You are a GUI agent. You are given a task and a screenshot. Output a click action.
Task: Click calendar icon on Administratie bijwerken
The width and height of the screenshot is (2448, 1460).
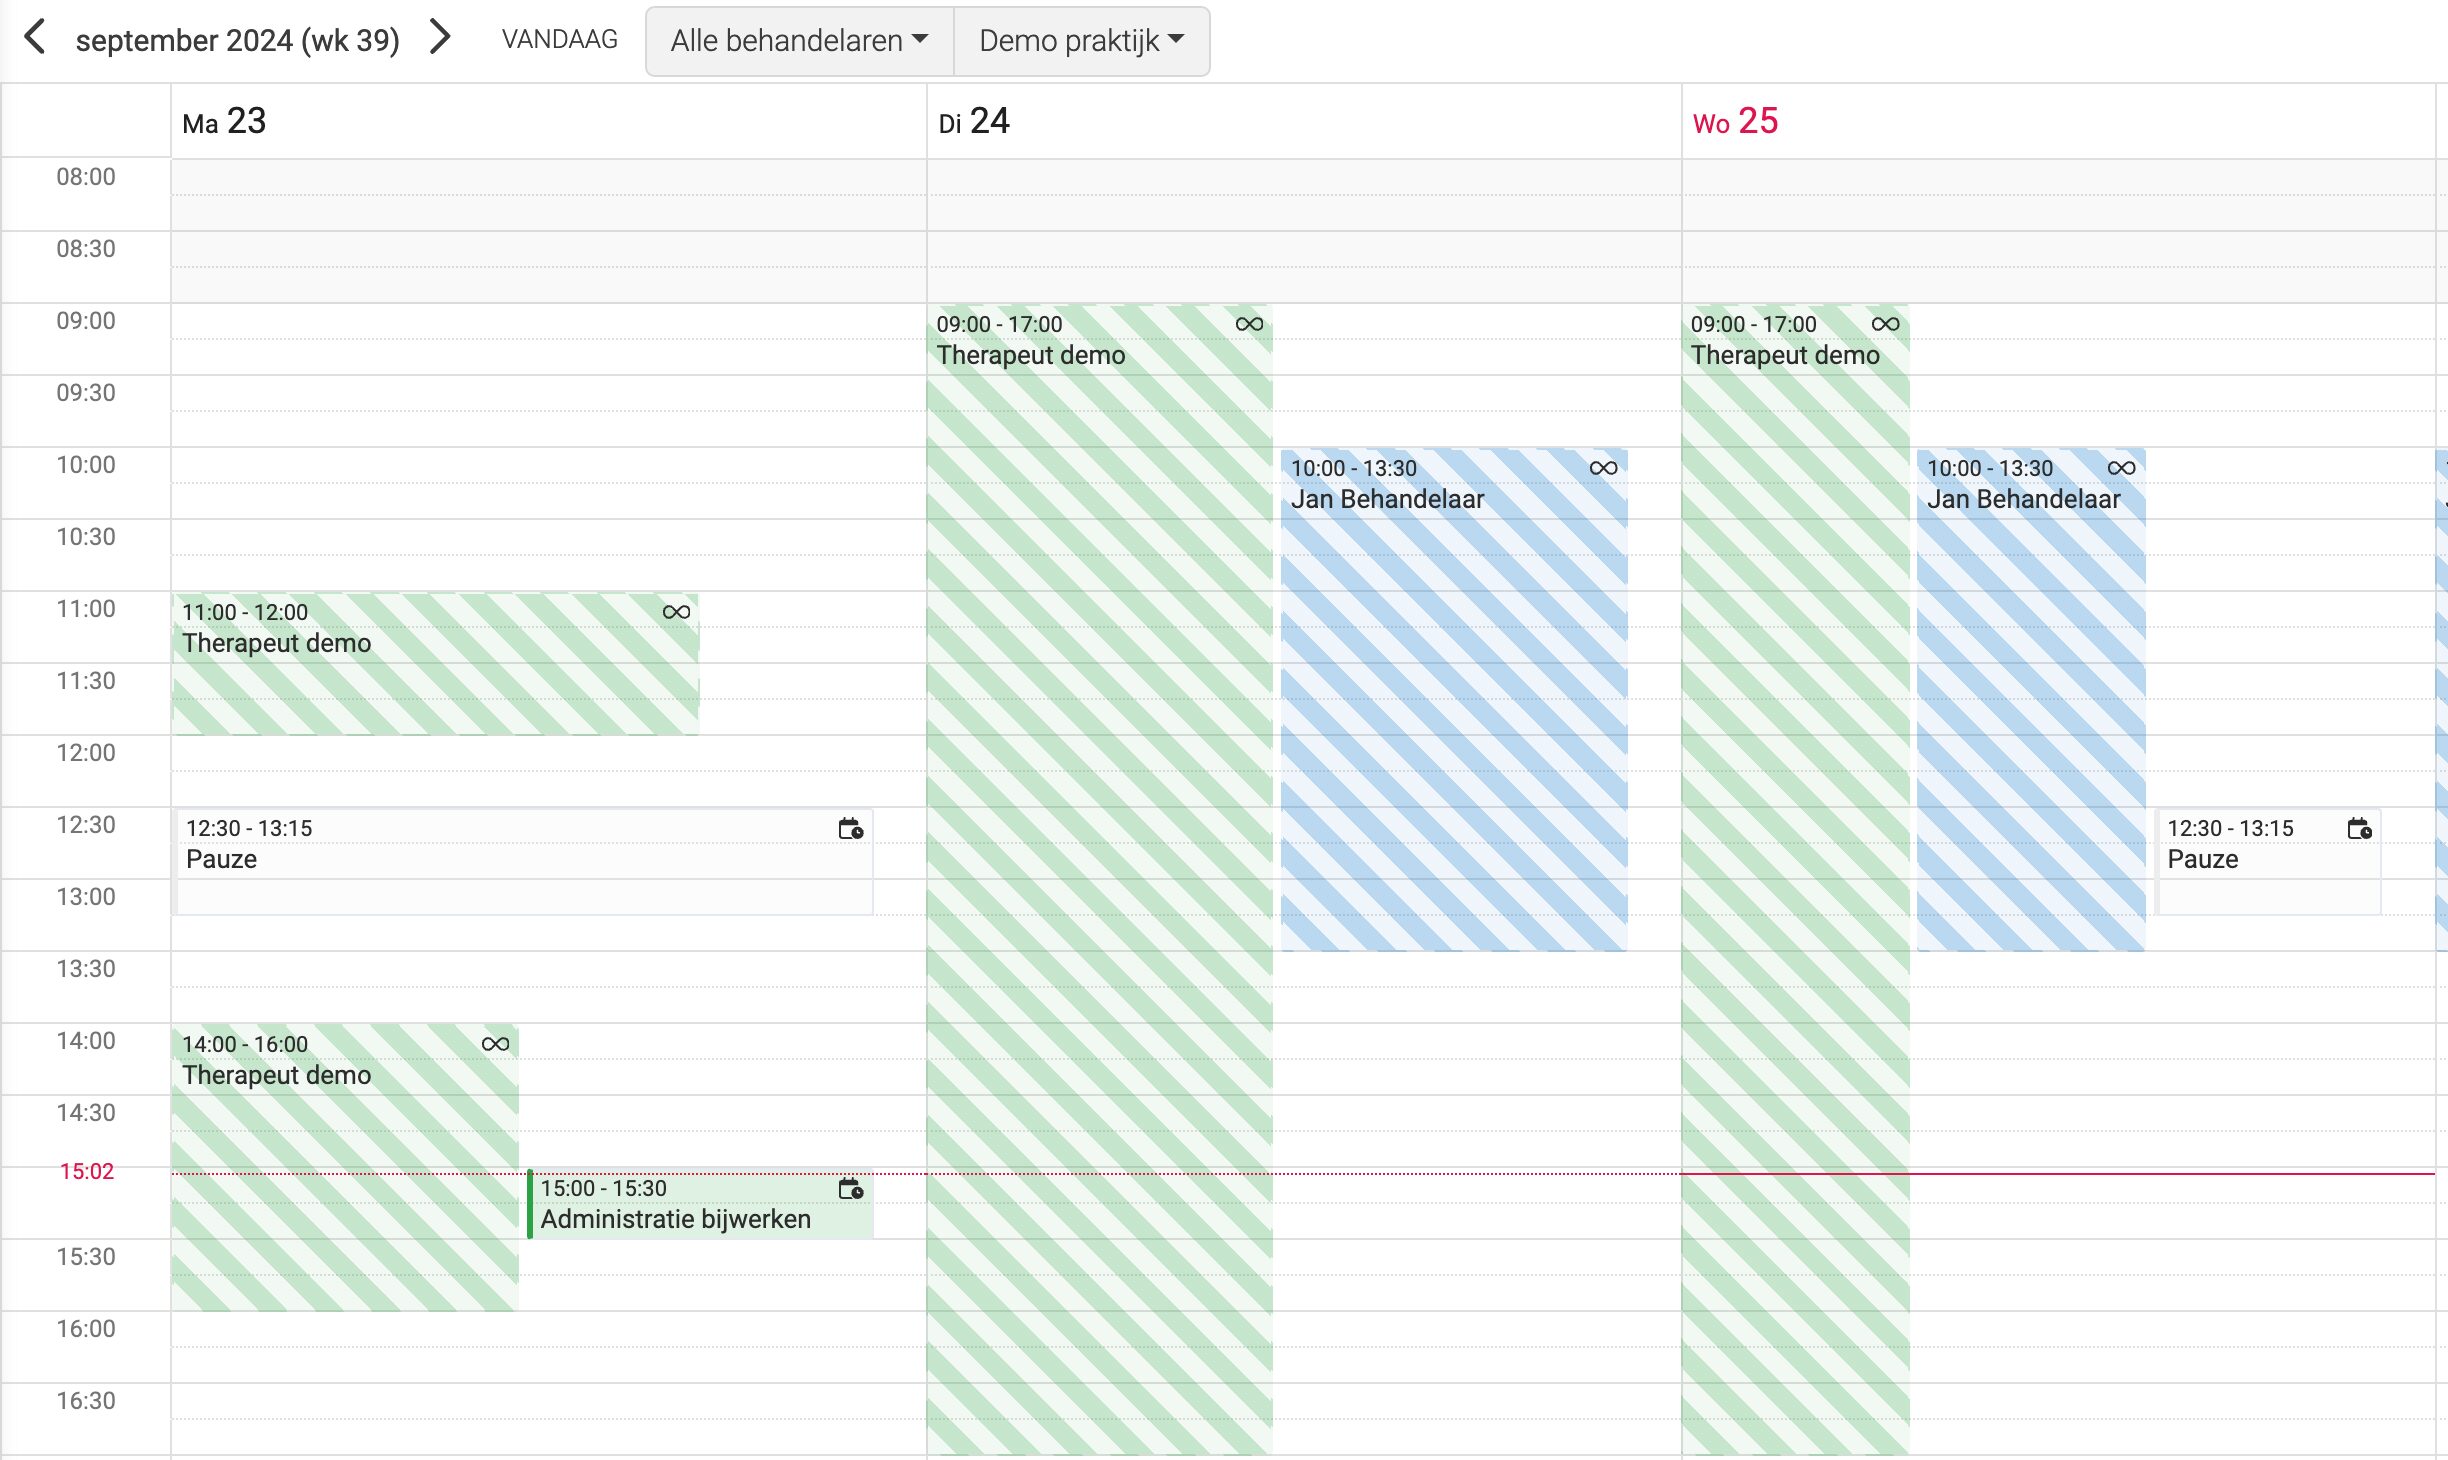(851, 1188)
